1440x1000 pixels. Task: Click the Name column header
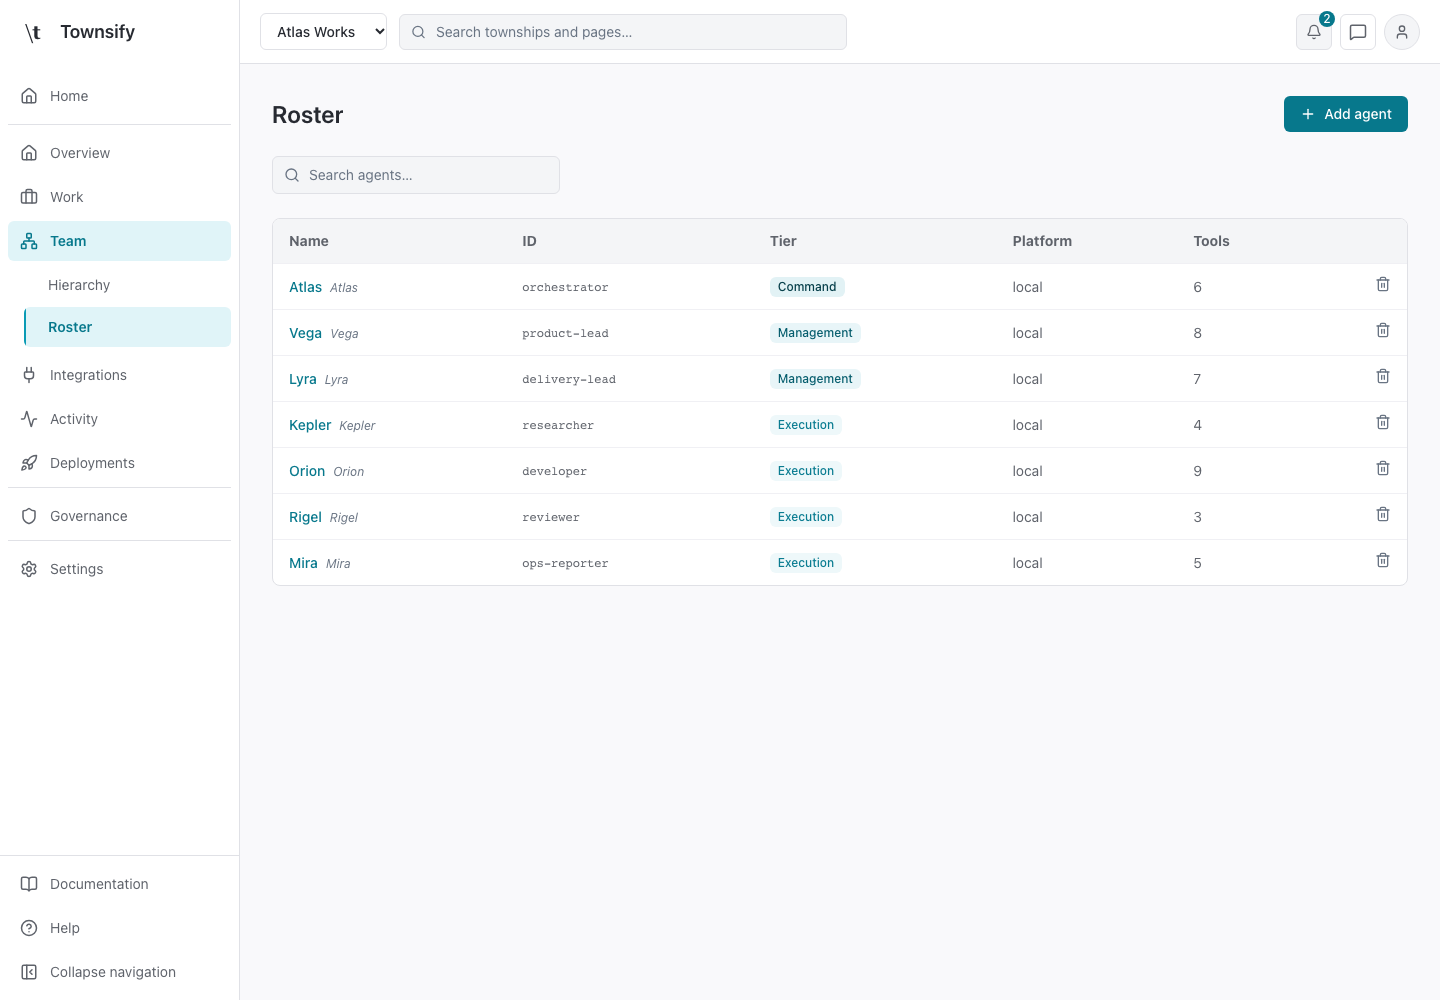[x=309, y=241]
